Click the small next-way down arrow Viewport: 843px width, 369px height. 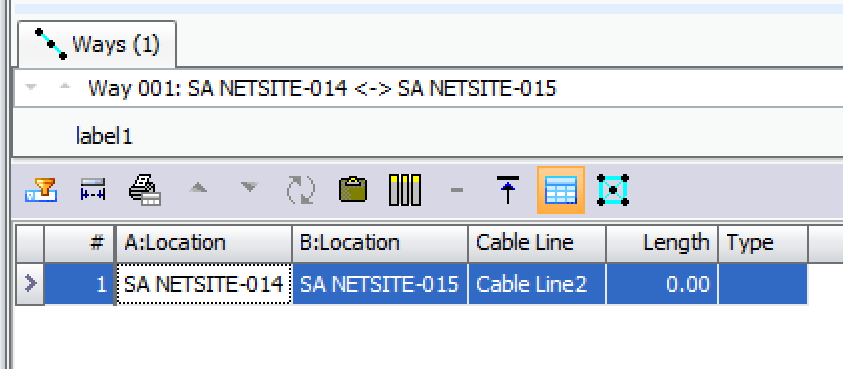[x=31, y=87]
